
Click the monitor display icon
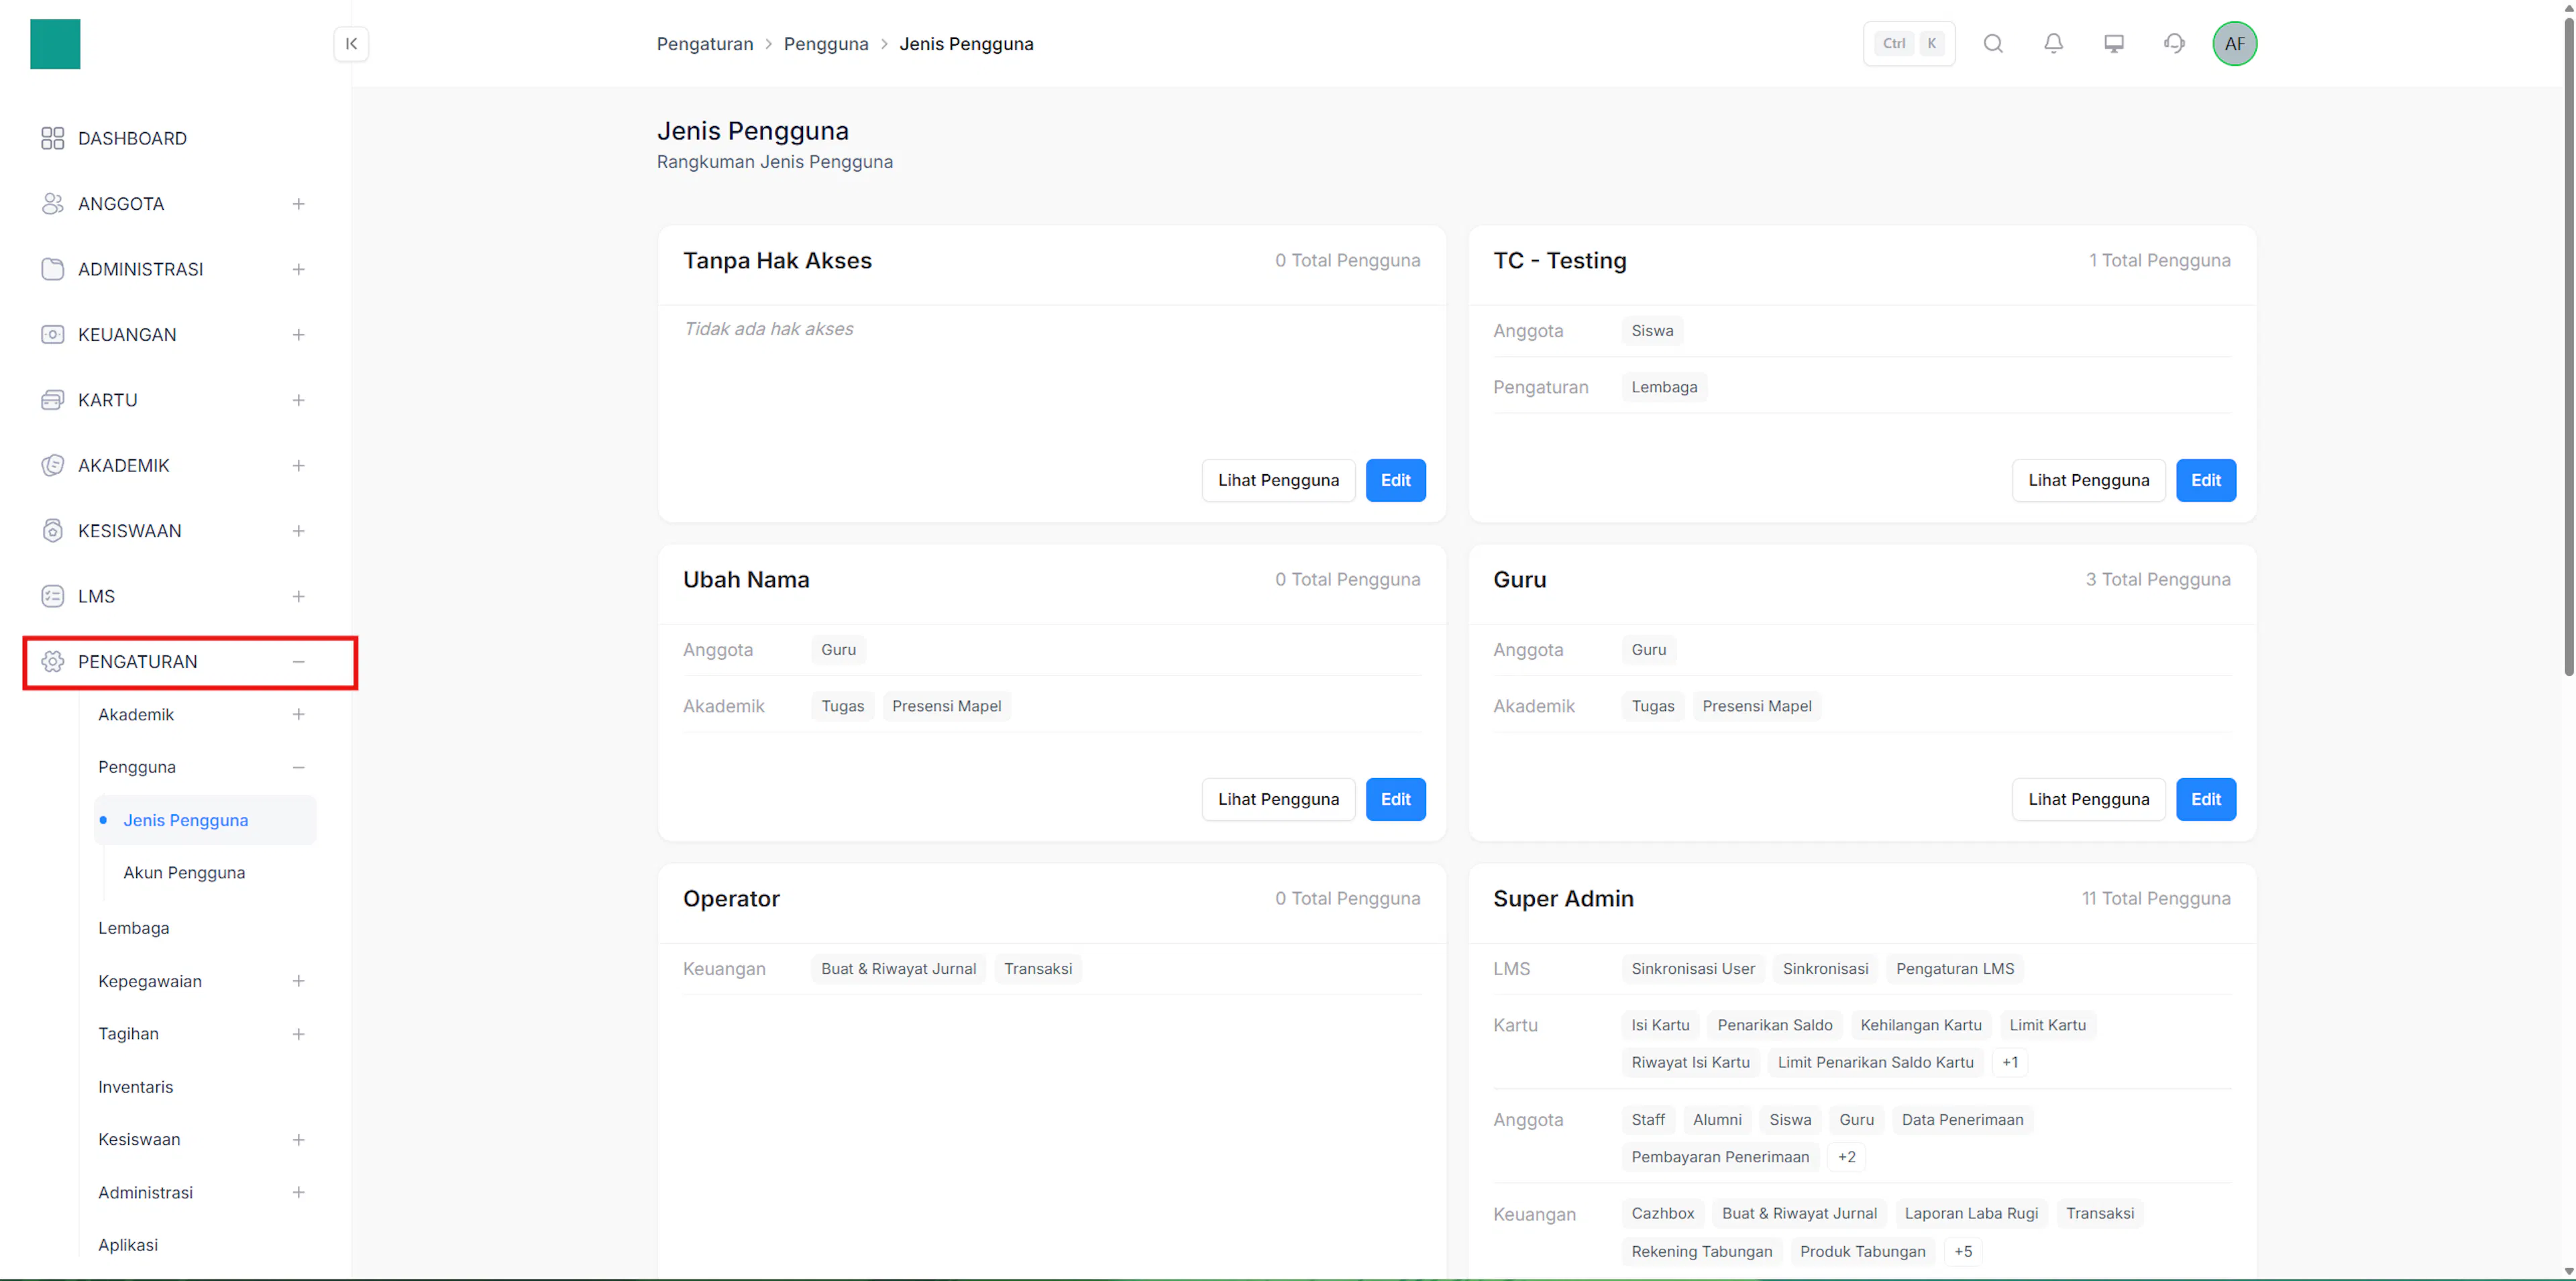2114,44
